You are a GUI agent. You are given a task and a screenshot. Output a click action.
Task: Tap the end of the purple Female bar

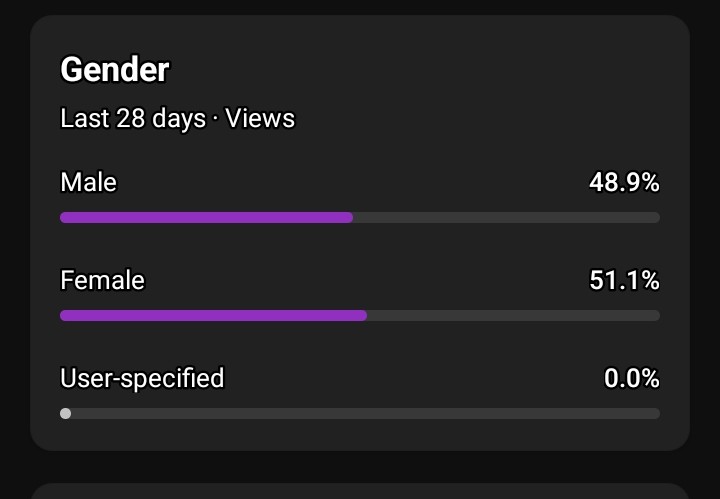[x=363, y=315]
